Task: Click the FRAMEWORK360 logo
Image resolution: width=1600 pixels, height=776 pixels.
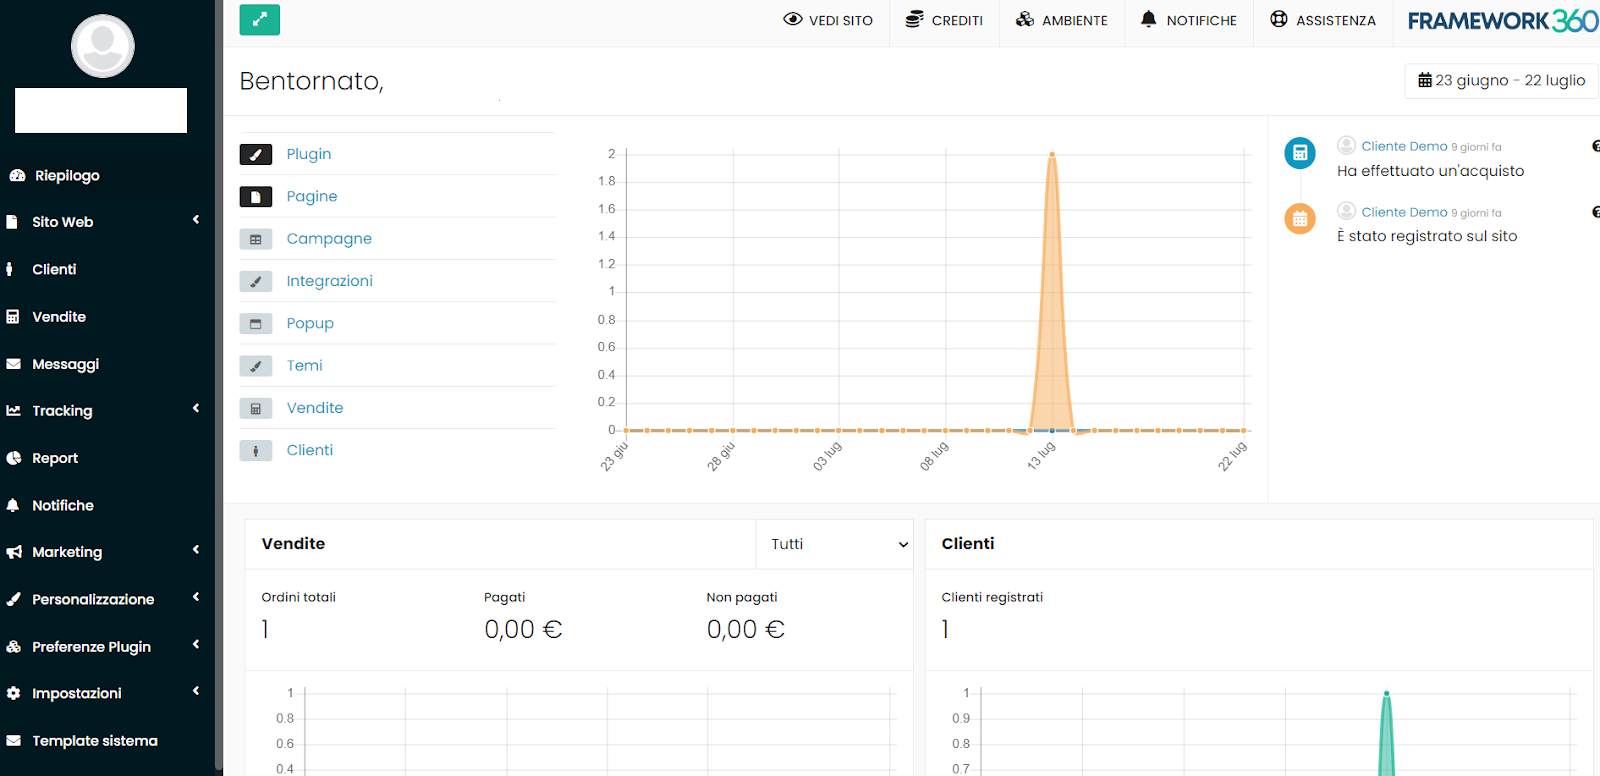Action: pos(1503,21)
